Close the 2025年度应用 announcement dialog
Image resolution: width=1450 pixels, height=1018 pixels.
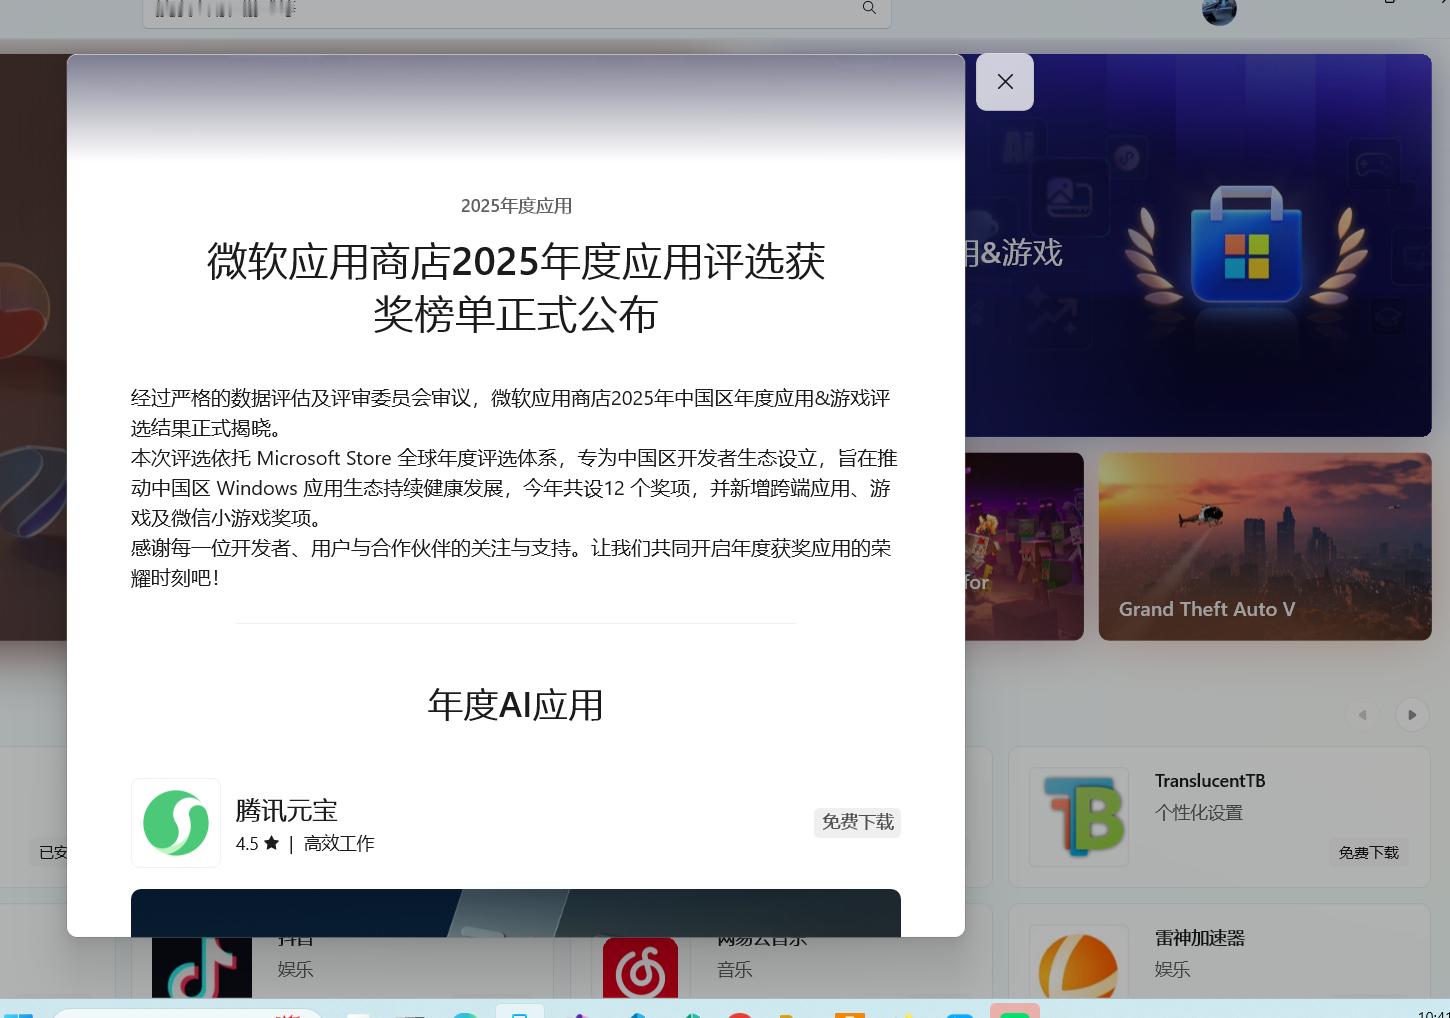click(x=1005, y=82)
